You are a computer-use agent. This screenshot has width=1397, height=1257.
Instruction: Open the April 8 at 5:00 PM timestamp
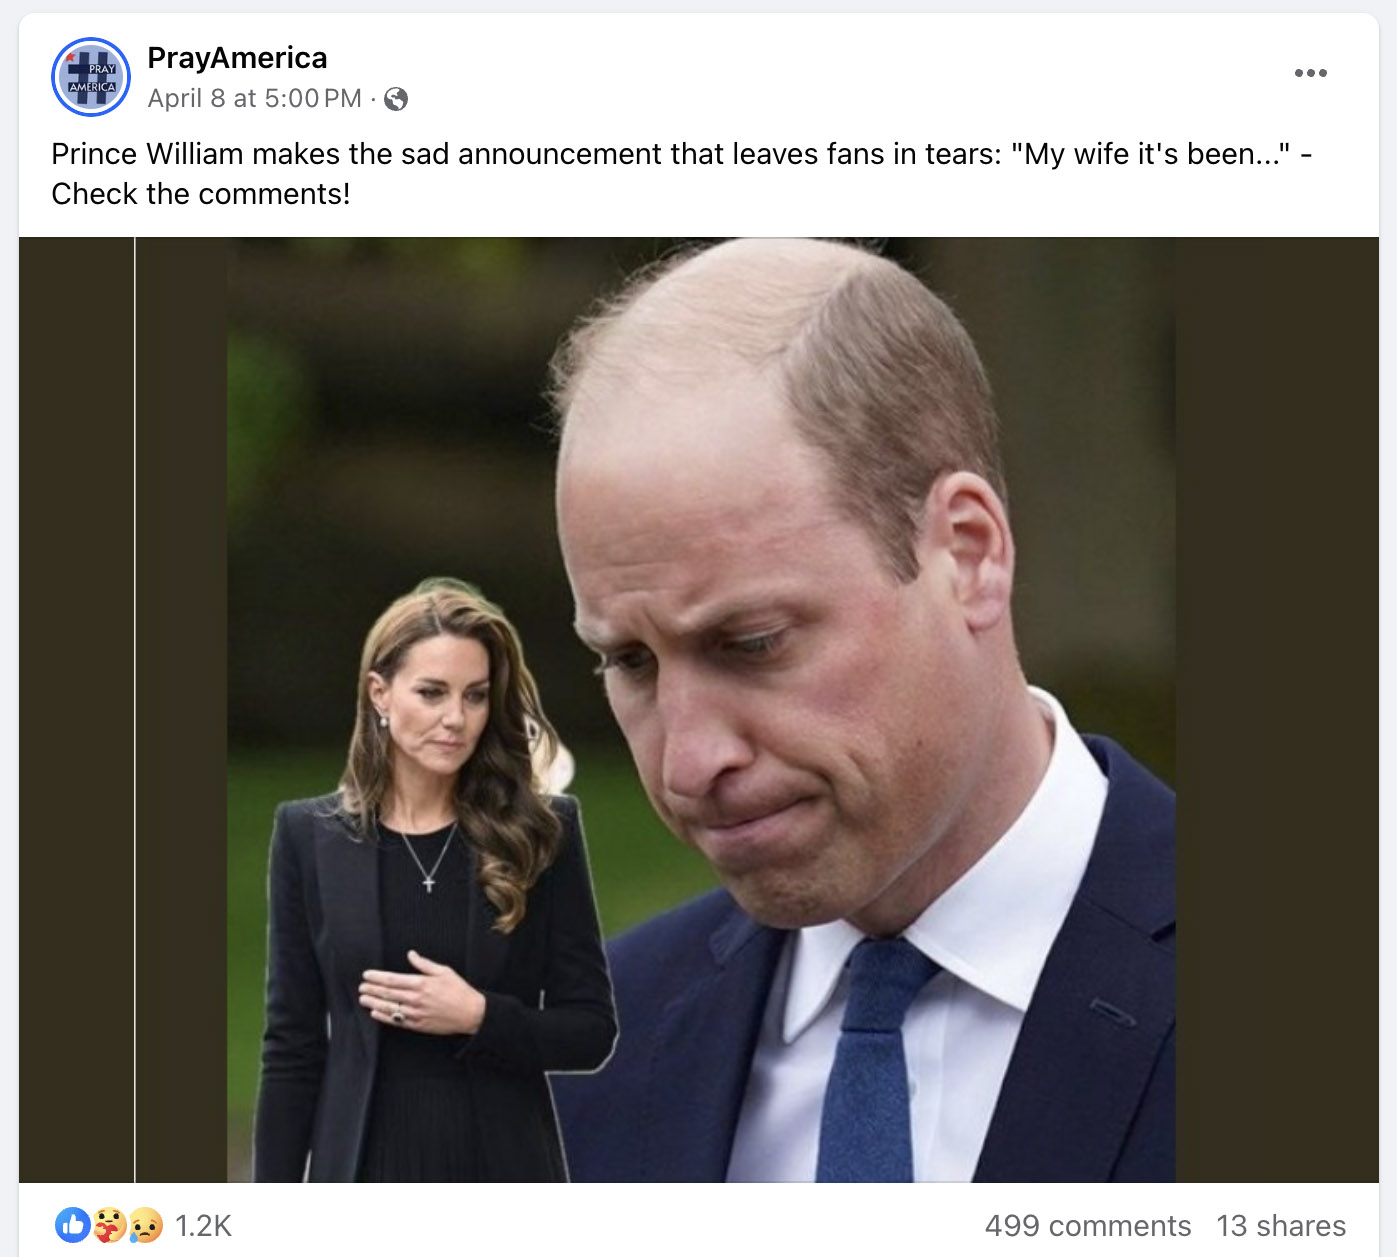coord(254,99)
